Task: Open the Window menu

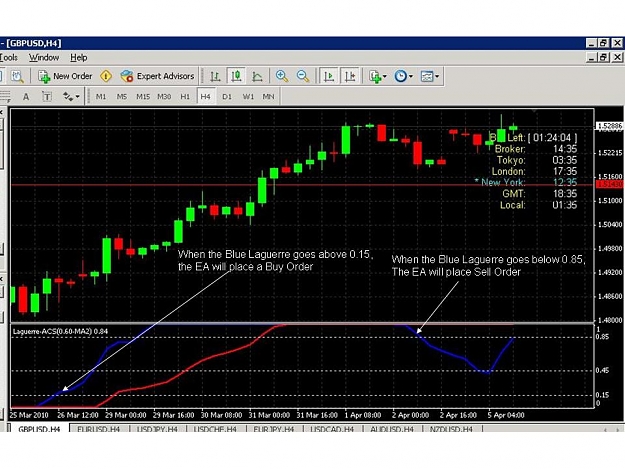Action: (44, 58)
